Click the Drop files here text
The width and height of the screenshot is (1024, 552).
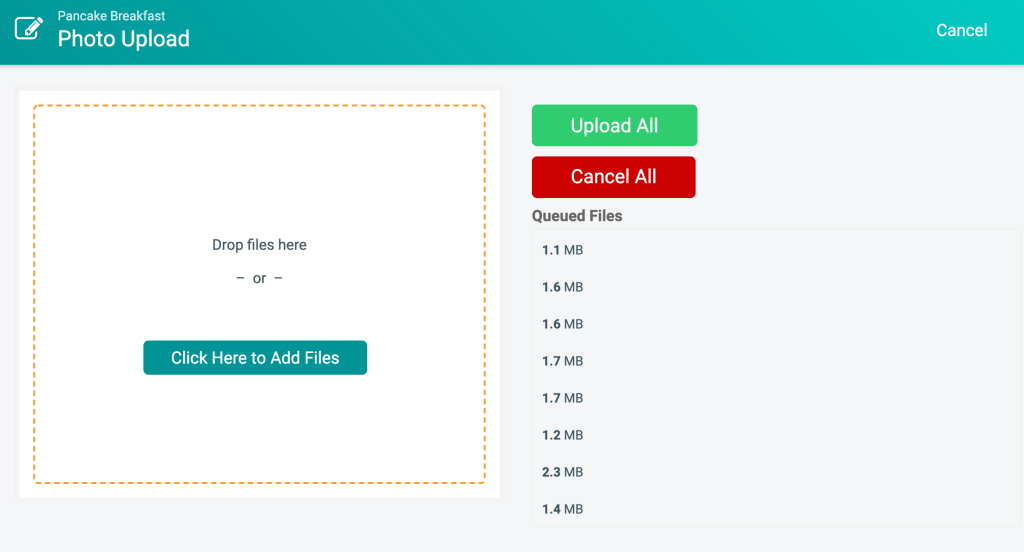259,245
